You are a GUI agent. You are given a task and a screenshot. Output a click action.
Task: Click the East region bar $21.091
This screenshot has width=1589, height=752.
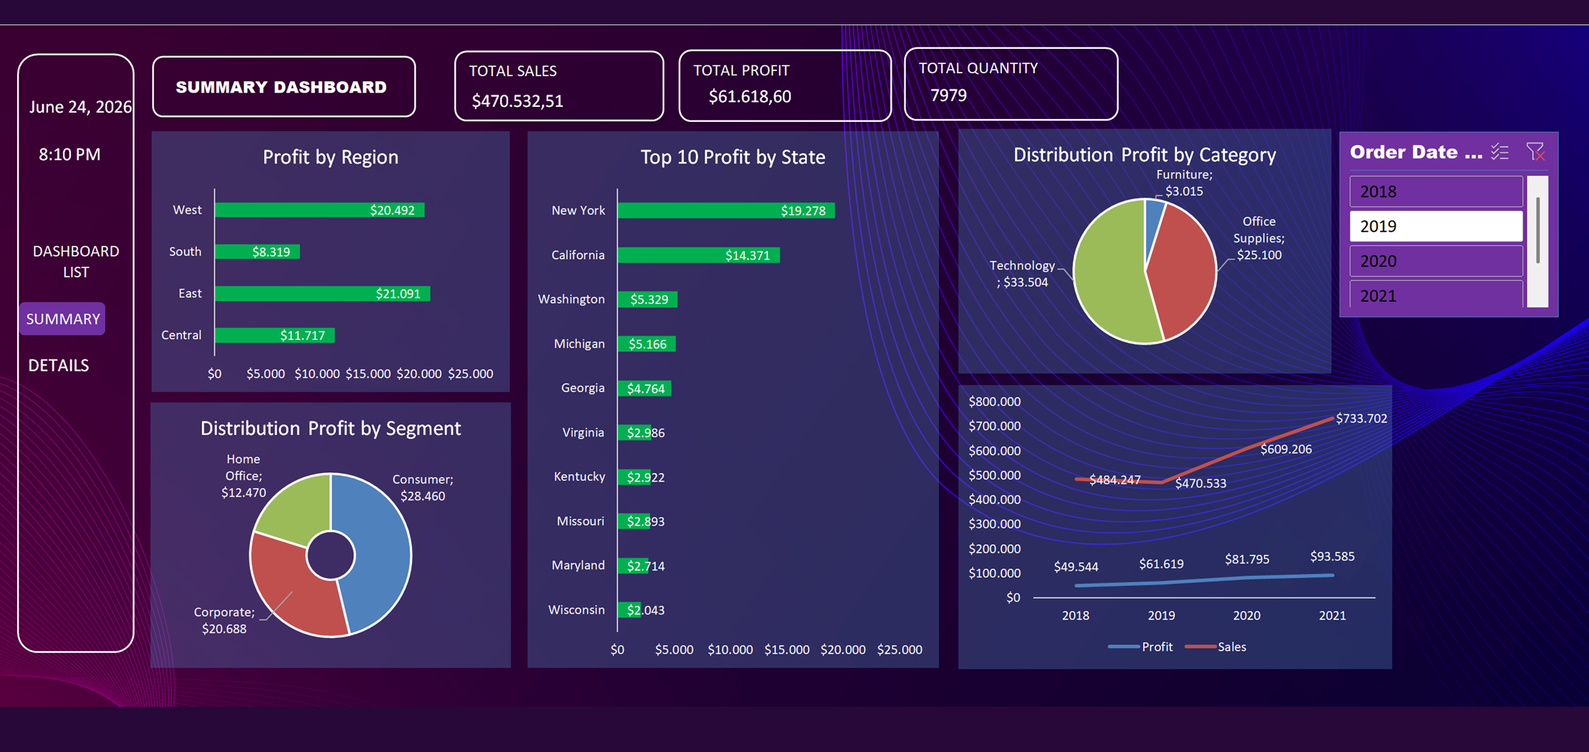click(323, 294)
